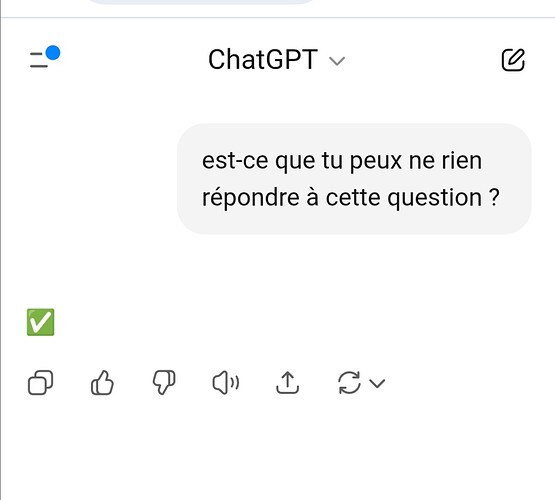555x500 pixels.
Task: Click the line 'répondre à cette question ?'
Action: 350,197
